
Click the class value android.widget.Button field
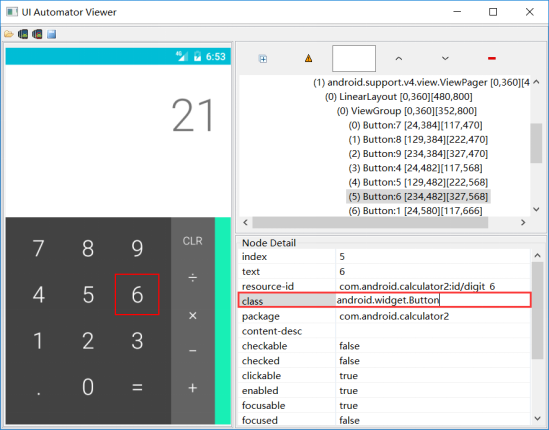(433, 300)
